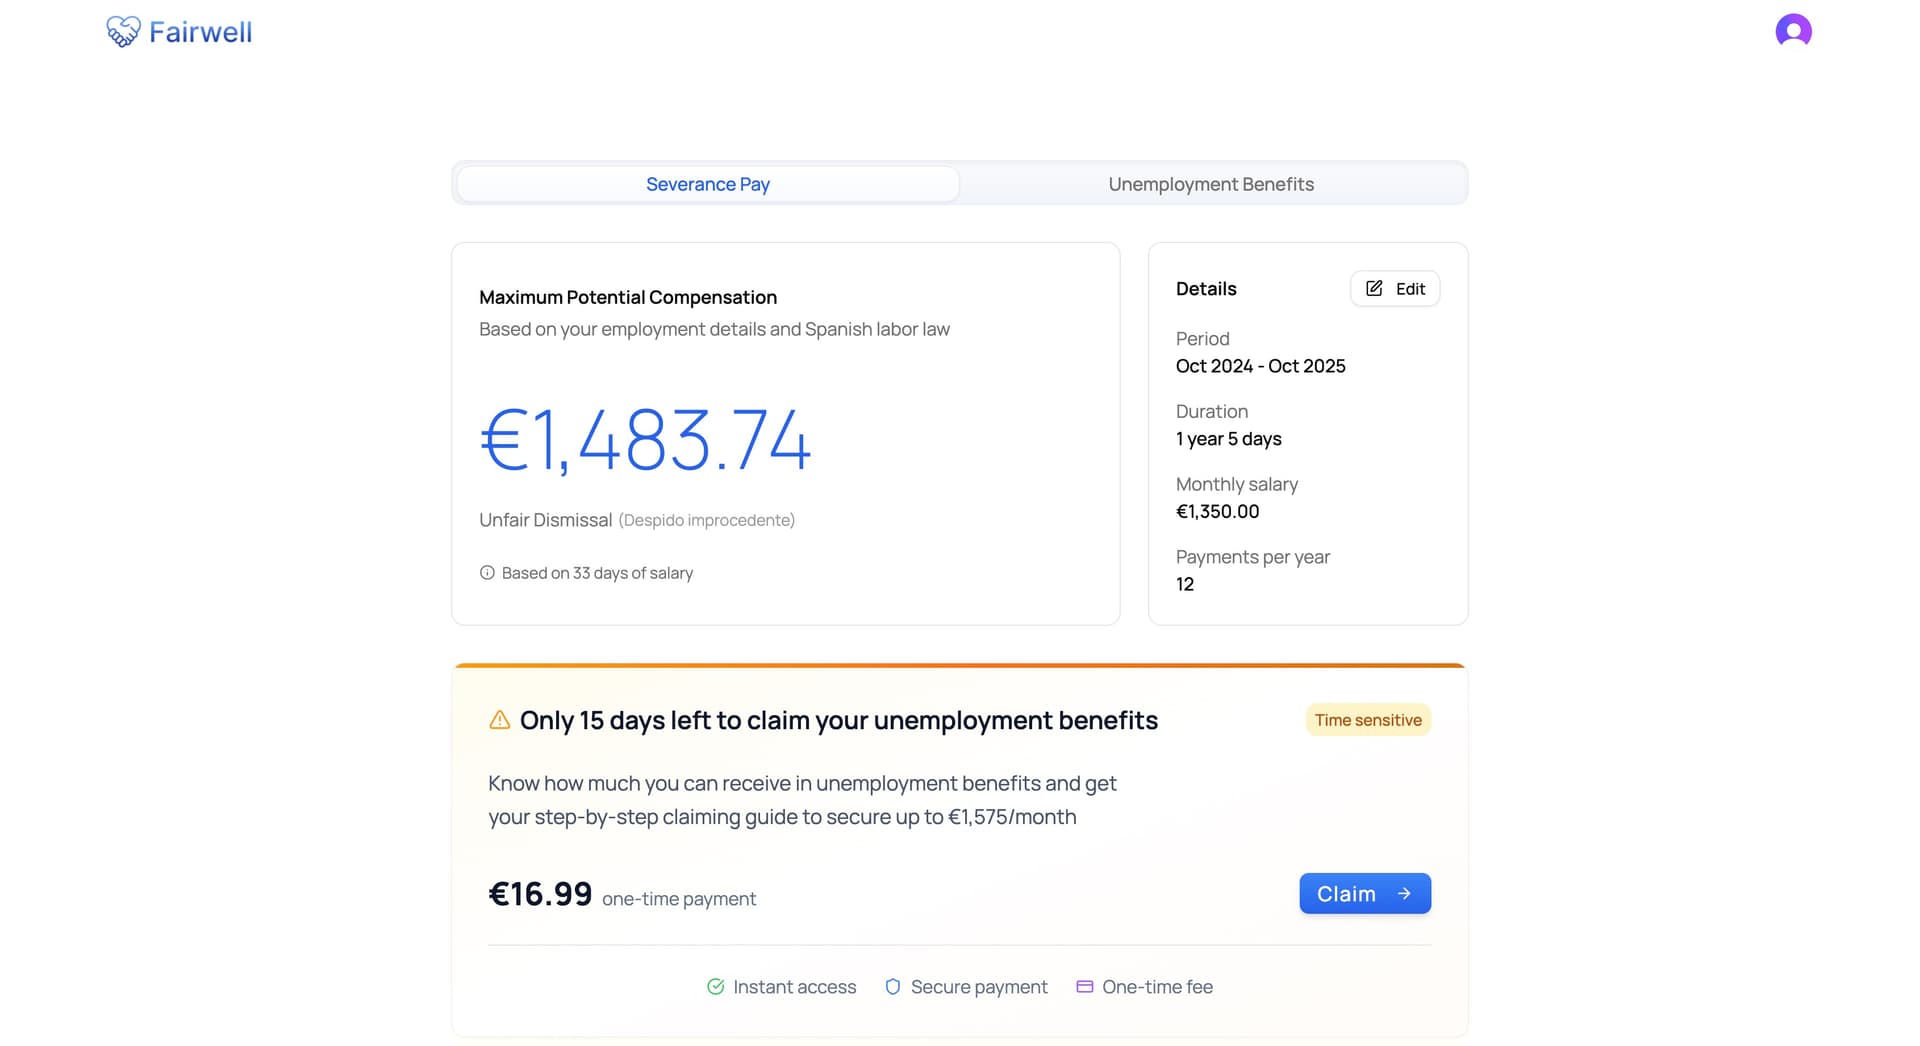Click the orange warning triangle icon
The image size is (1920, 1046).
coord(499,720)
